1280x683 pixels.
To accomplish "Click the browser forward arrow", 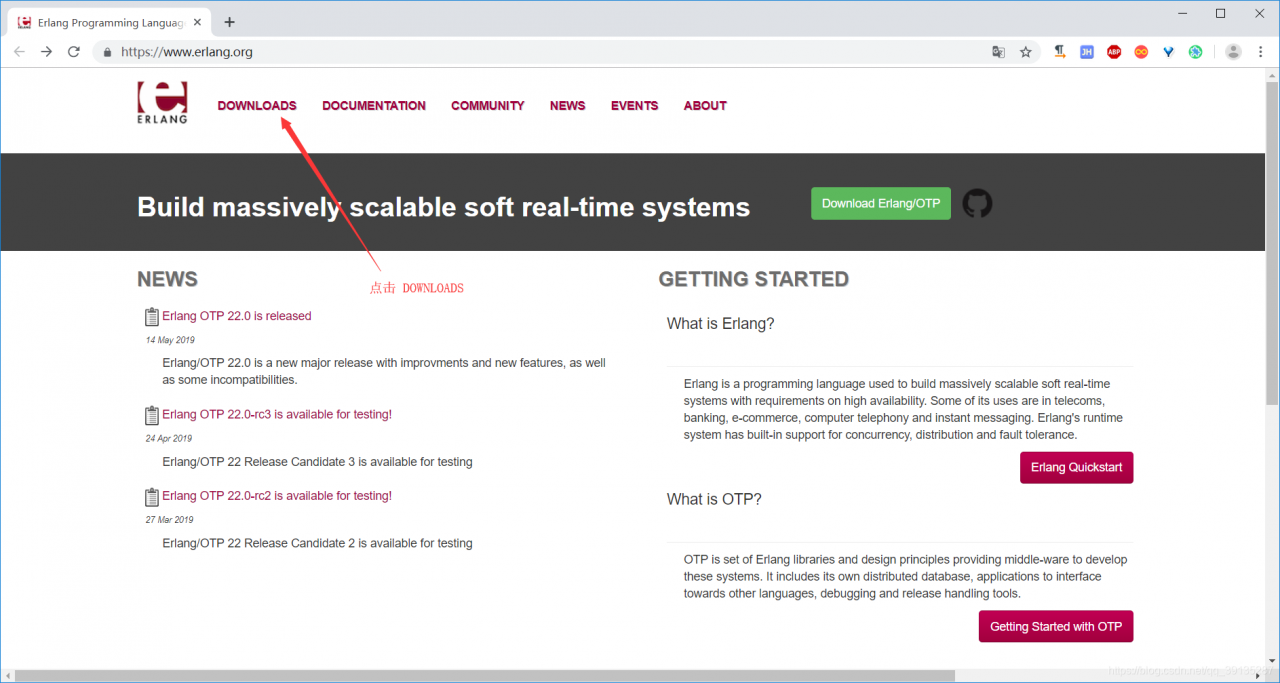I will pos(46,52).
